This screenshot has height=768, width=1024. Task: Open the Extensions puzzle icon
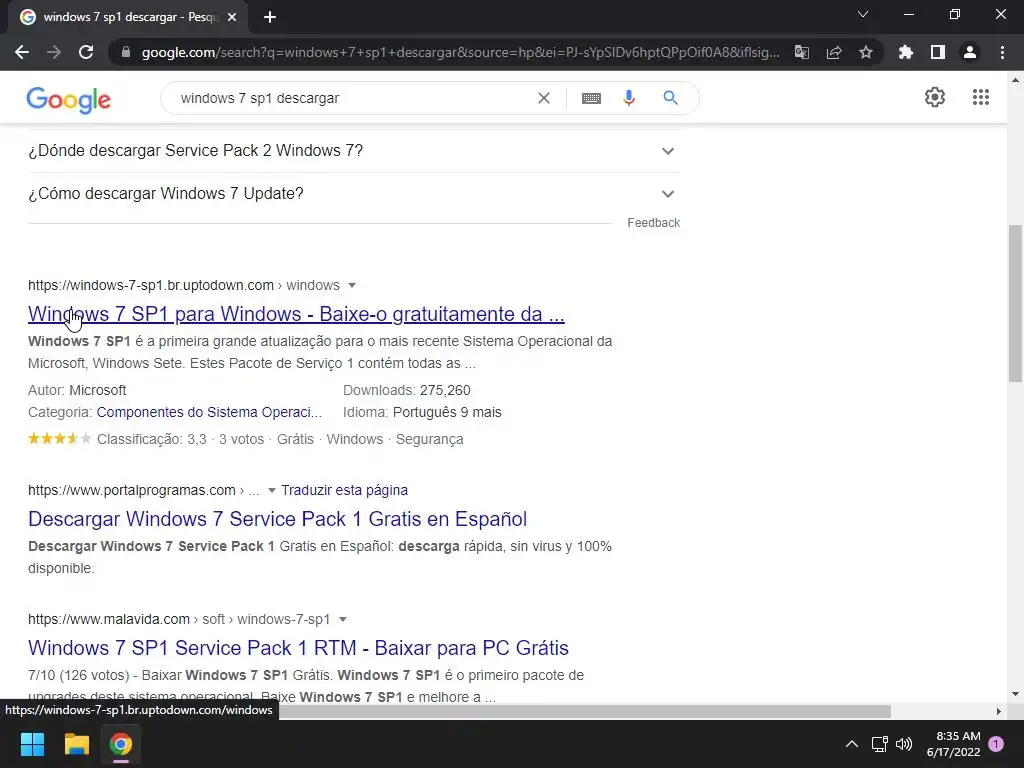(x=906, y=52)
